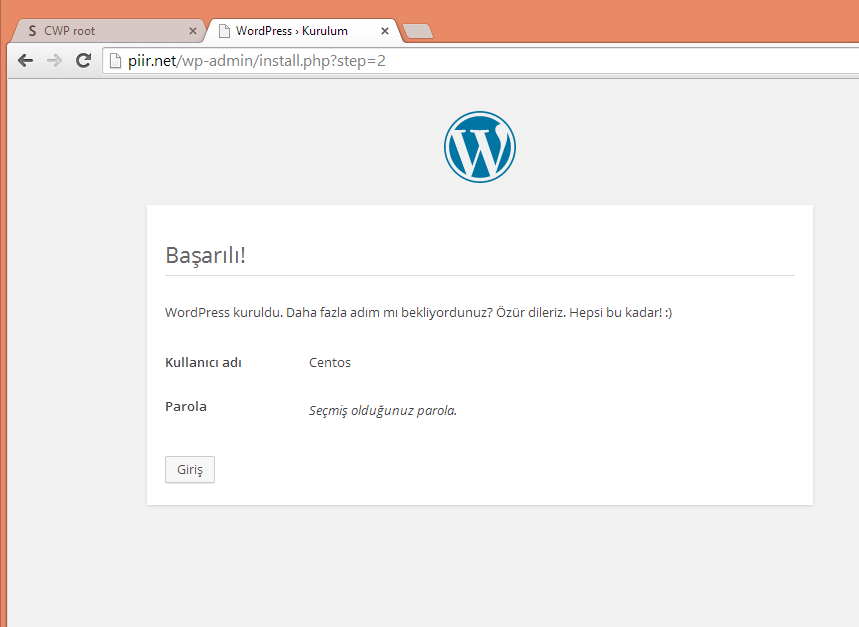The image size is (859, 627).
Task: Focus the address bar URL field
Action: pyautogui.click(x=482, y=61)
